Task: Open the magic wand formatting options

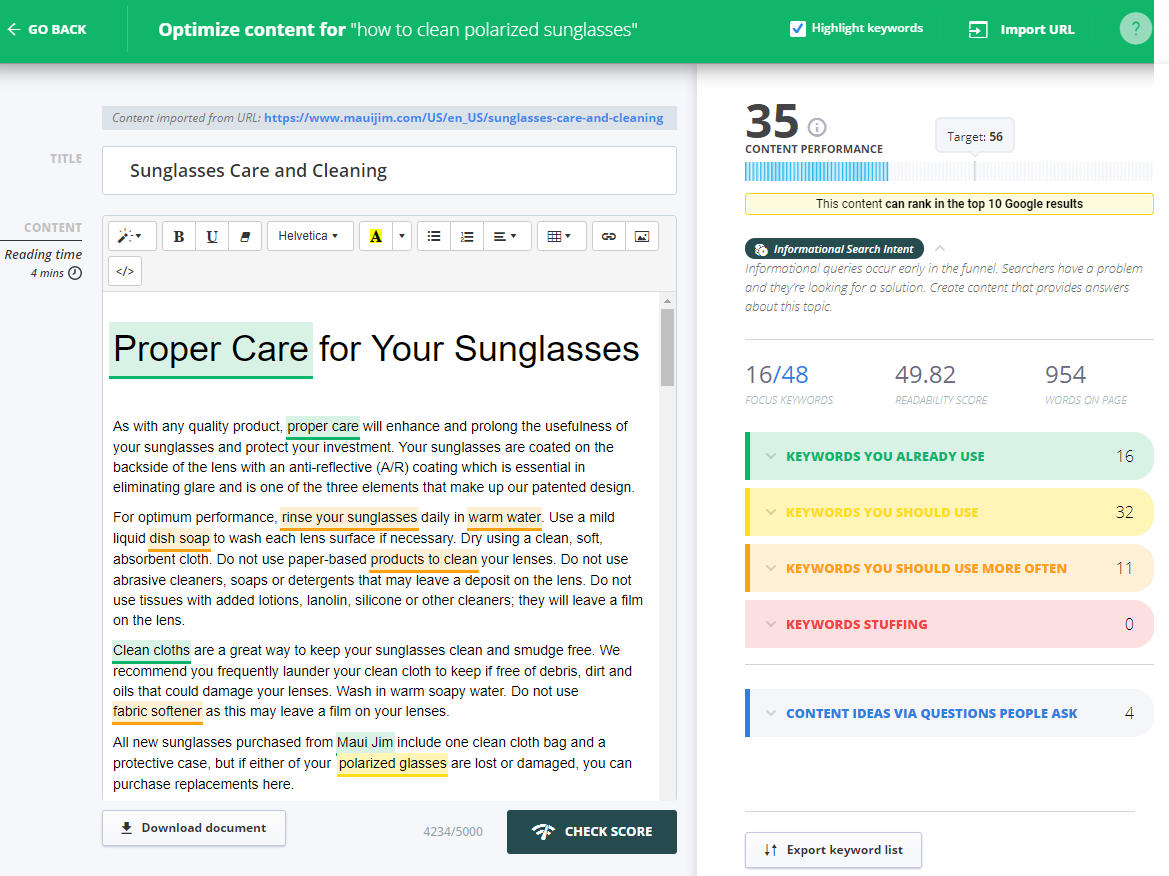Action: [129, 235]
